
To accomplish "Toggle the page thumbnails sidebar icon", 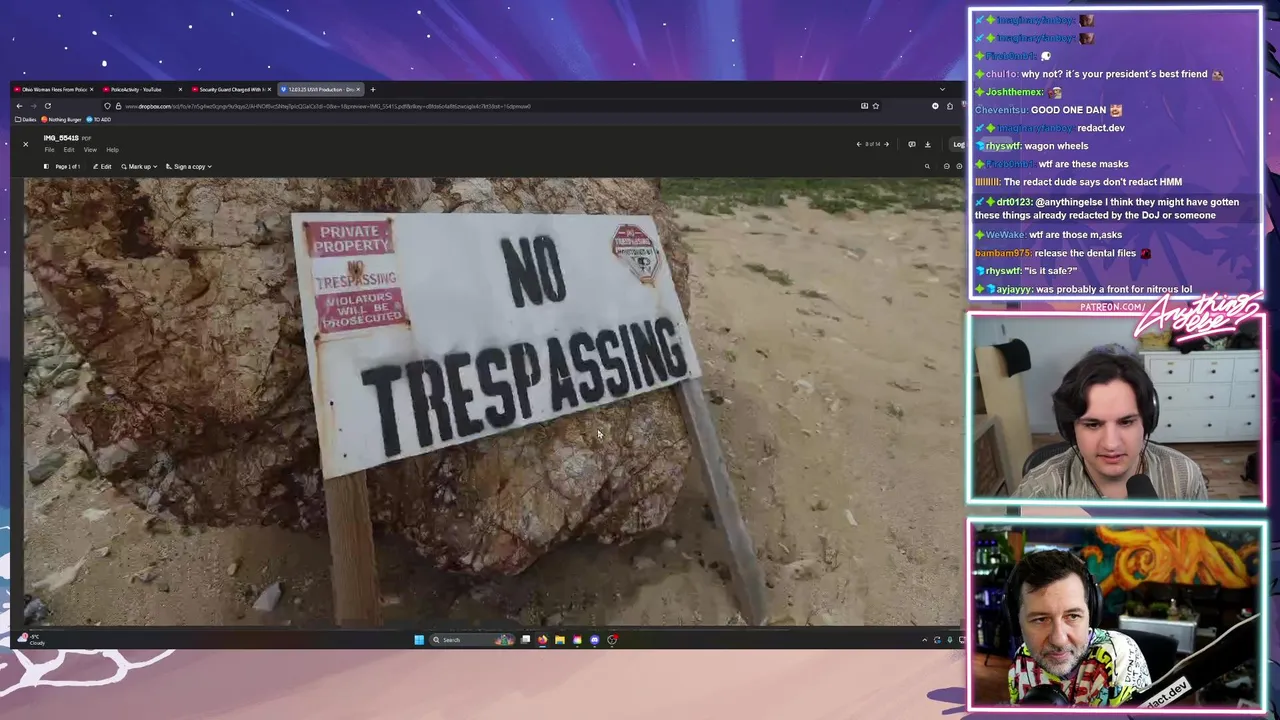I will (46, 166).
